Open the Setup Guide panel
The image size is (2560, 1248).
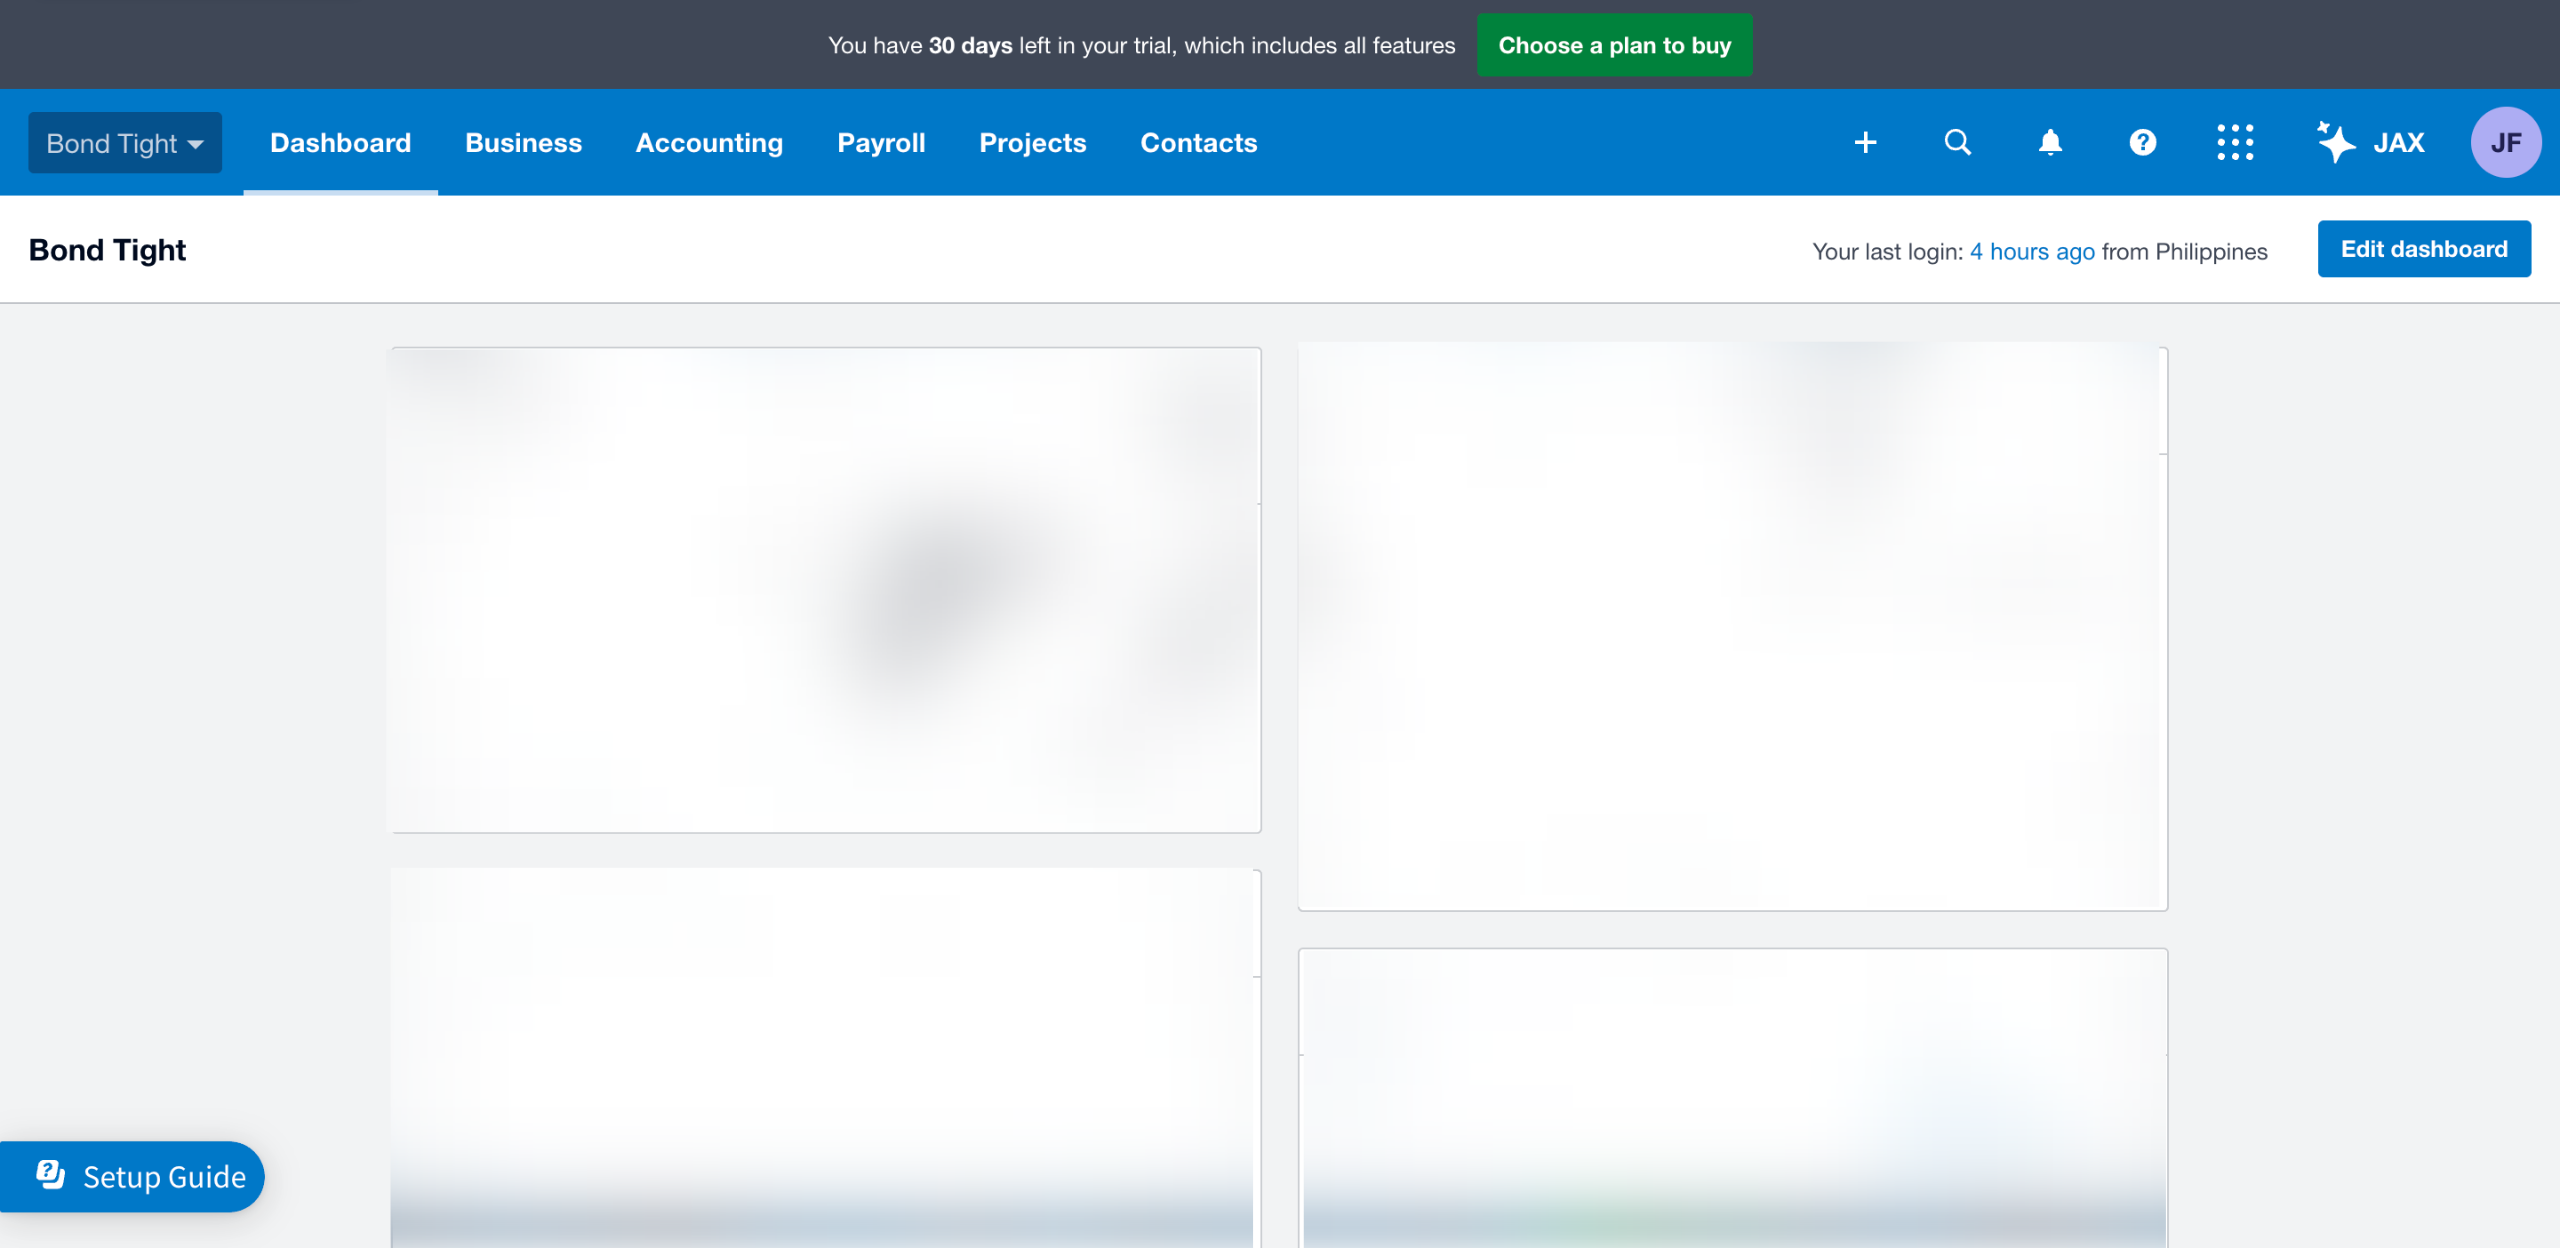(164, 1177)
